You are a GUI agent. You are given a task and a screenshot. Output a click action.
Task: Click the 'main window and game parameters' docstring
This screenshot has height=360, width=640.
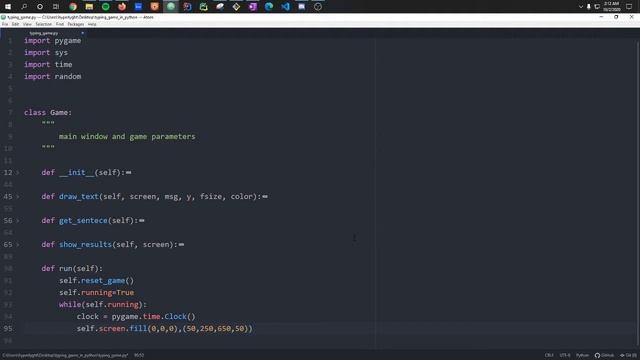coord(127,136)
